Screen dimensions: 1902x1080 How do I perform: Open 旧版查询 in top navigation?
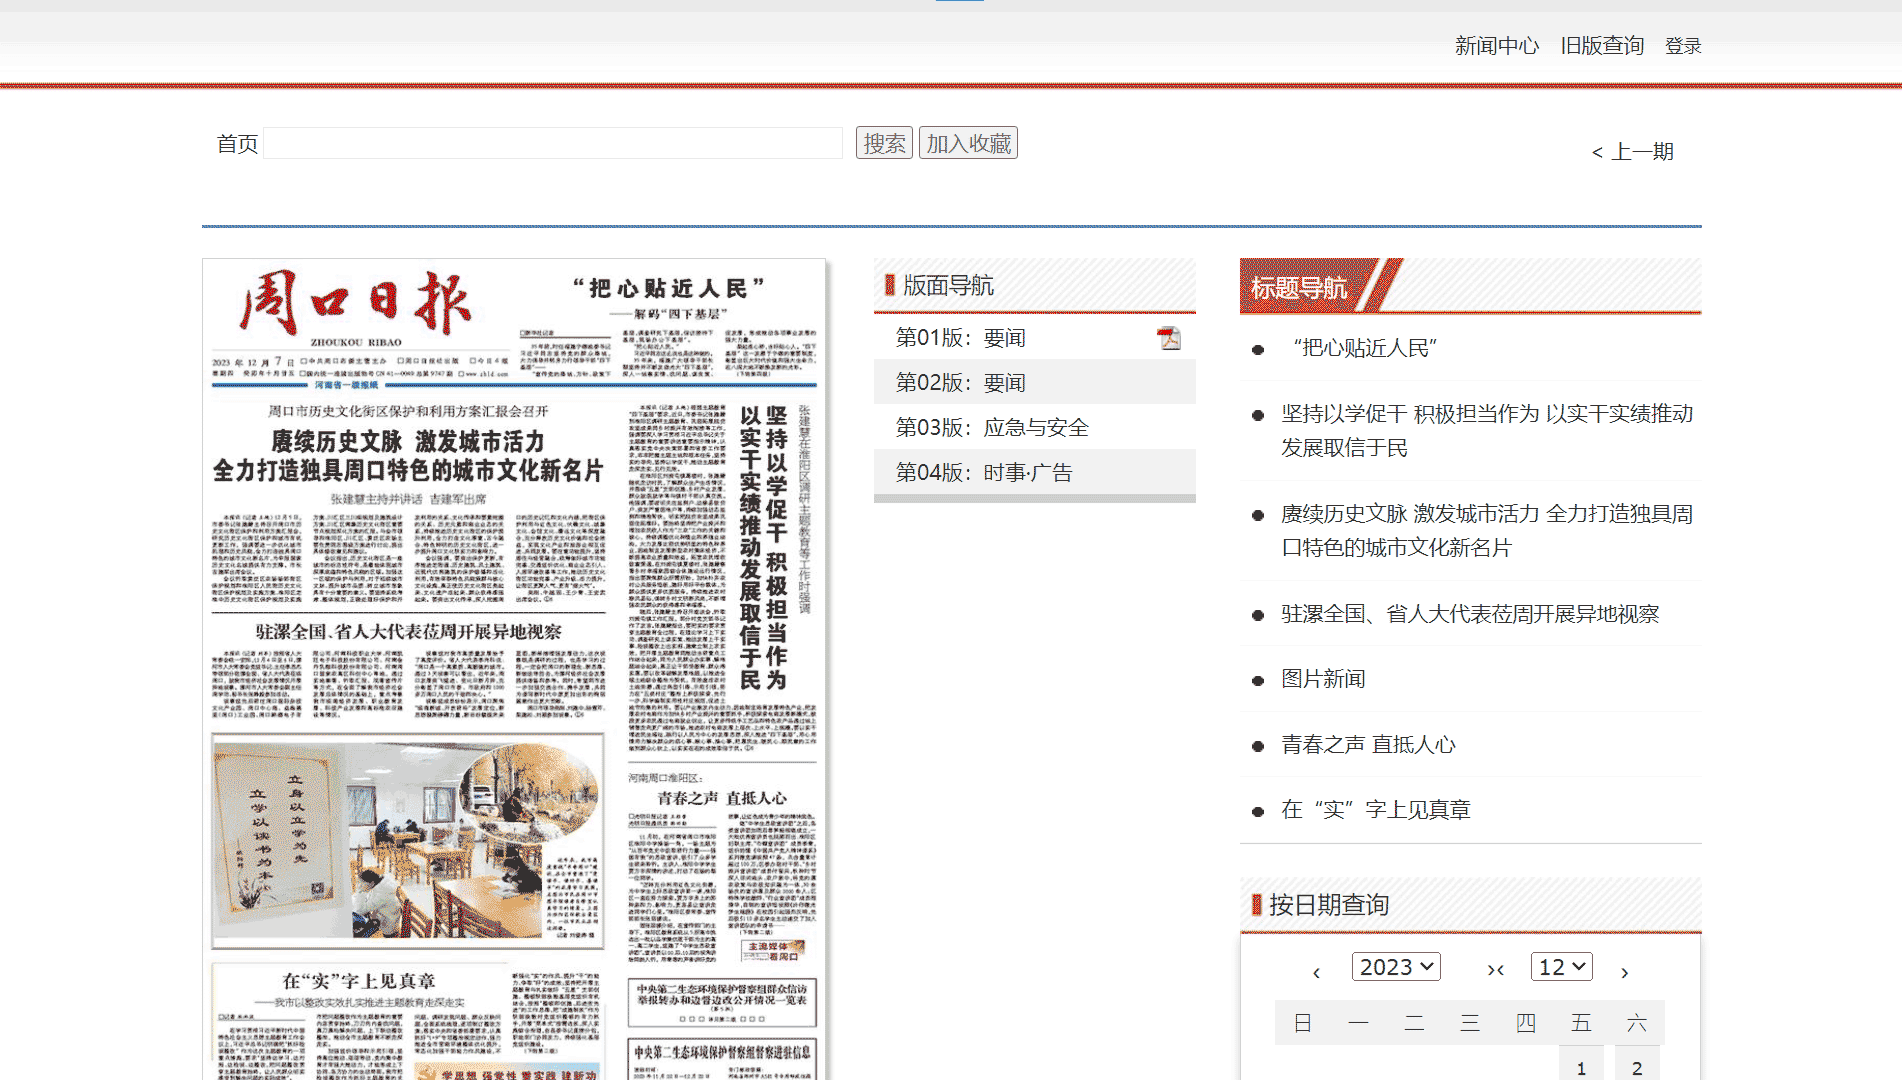point(1603,46)
